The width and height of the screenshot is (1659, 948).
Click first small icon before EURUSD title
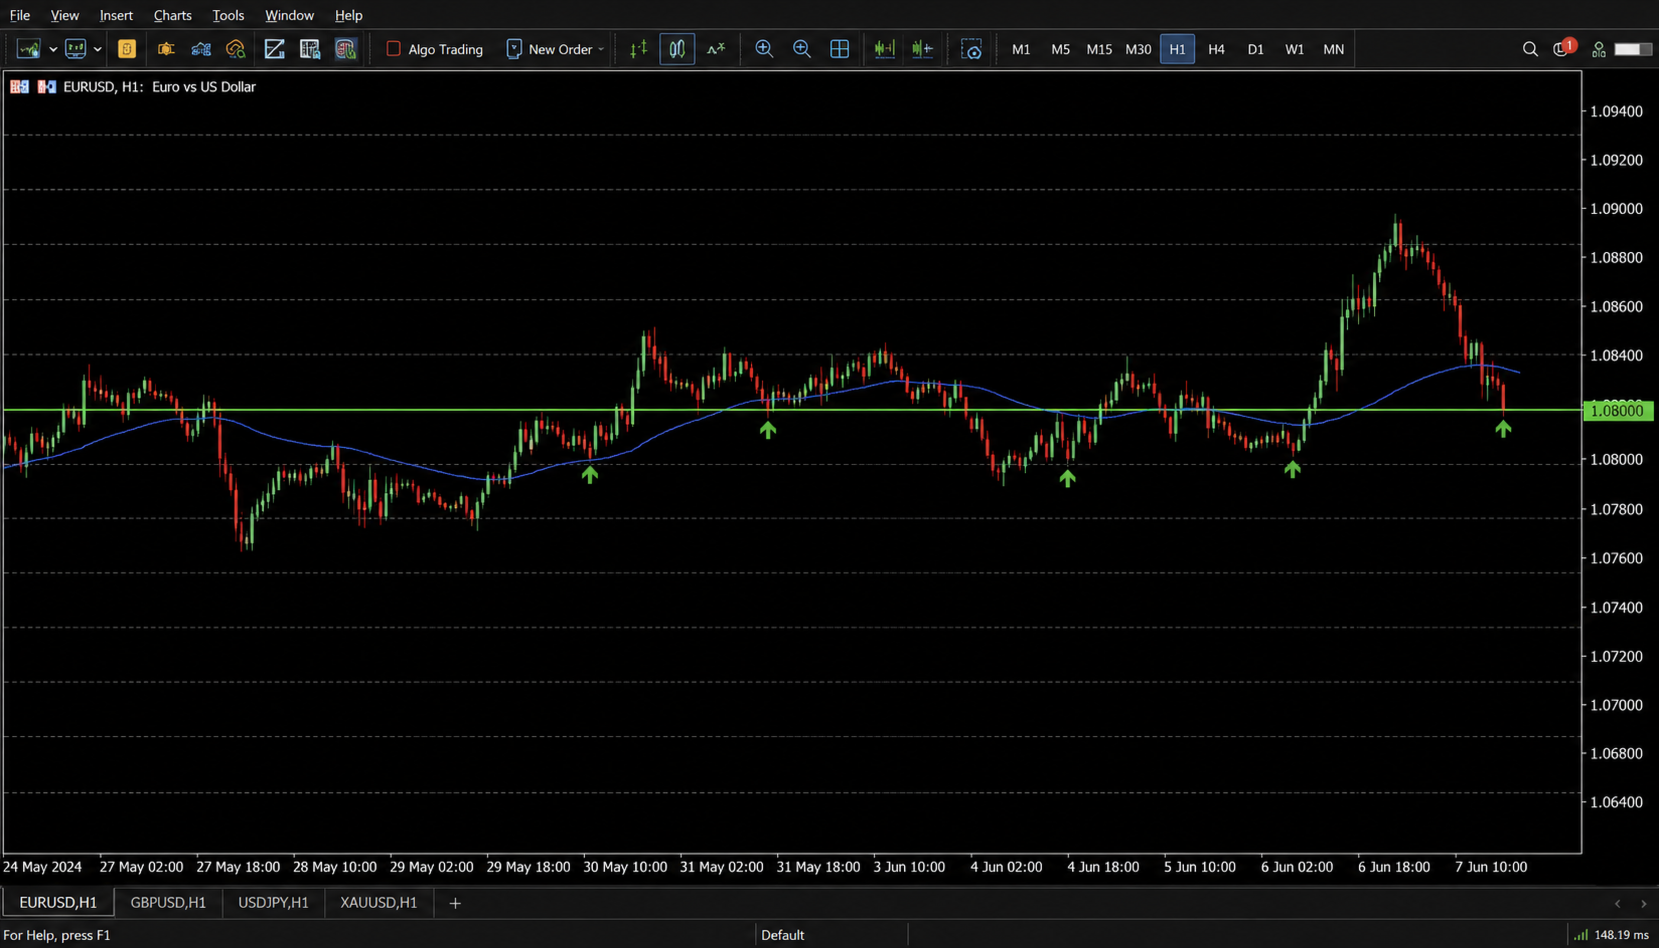click(x=19, y=87)
